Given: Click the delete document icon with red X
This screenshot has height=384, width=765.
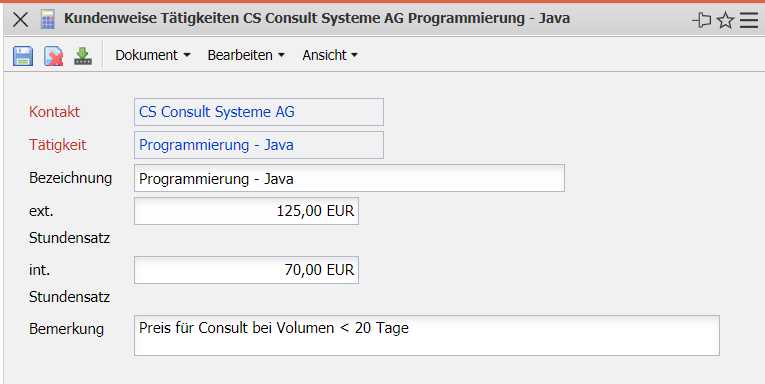Looking at the screenshot, I should click(x=54, y=56).
